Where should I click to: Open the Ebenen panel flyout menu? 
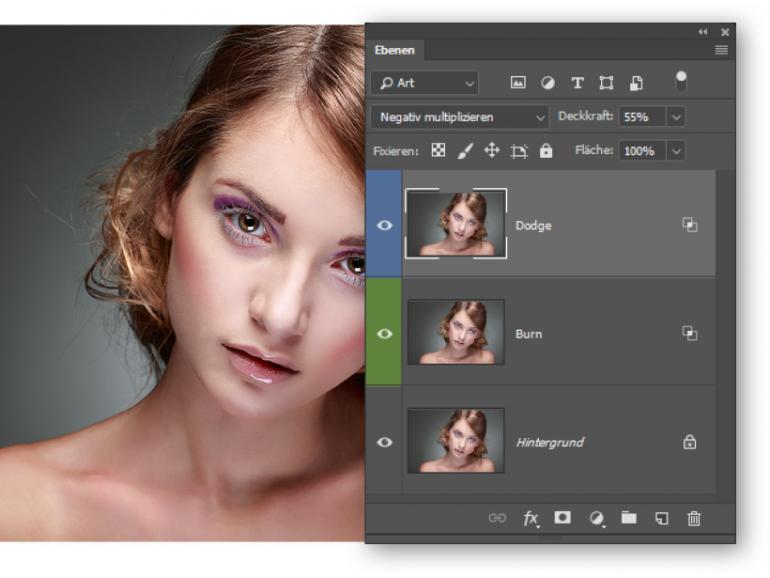point(721,50)
